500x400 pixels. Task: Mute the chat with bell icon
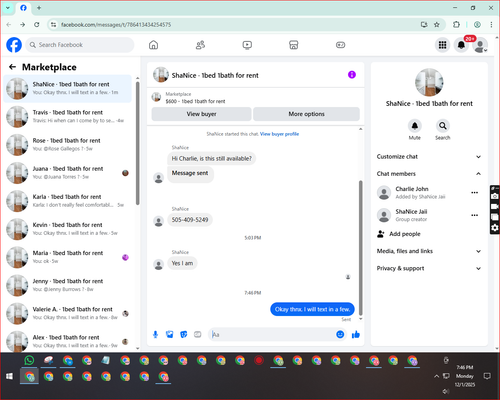tap(415, 126)
